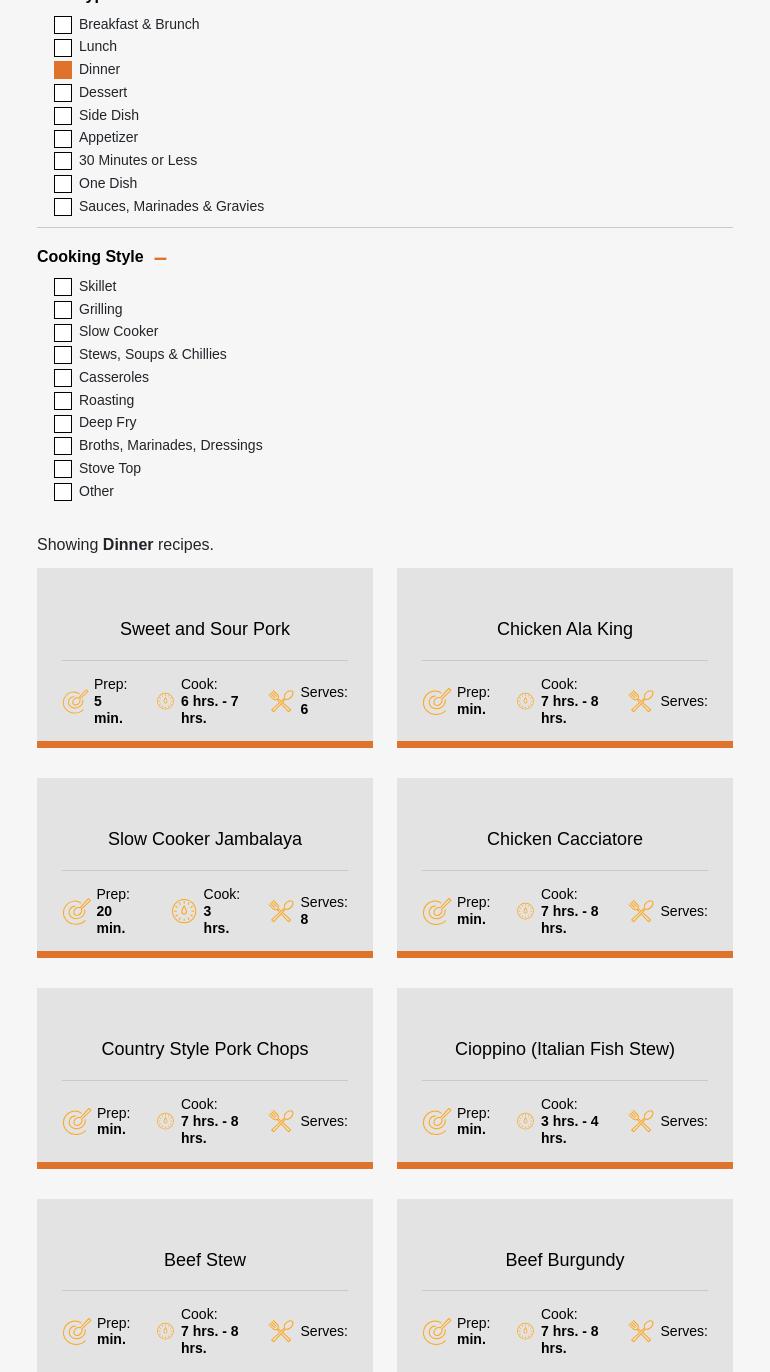Image resolution: width=770 pixels, height=1372 pixels.
Task: Enable the Dessert filter checkbox
Action: [63, 92]
